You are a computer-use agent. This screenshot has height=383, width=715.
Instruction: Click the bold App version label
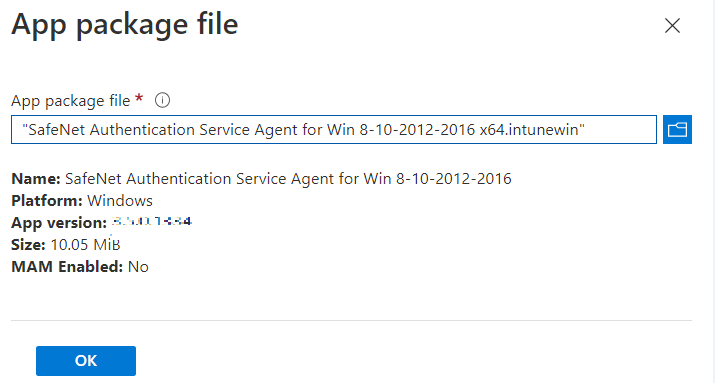59,223
